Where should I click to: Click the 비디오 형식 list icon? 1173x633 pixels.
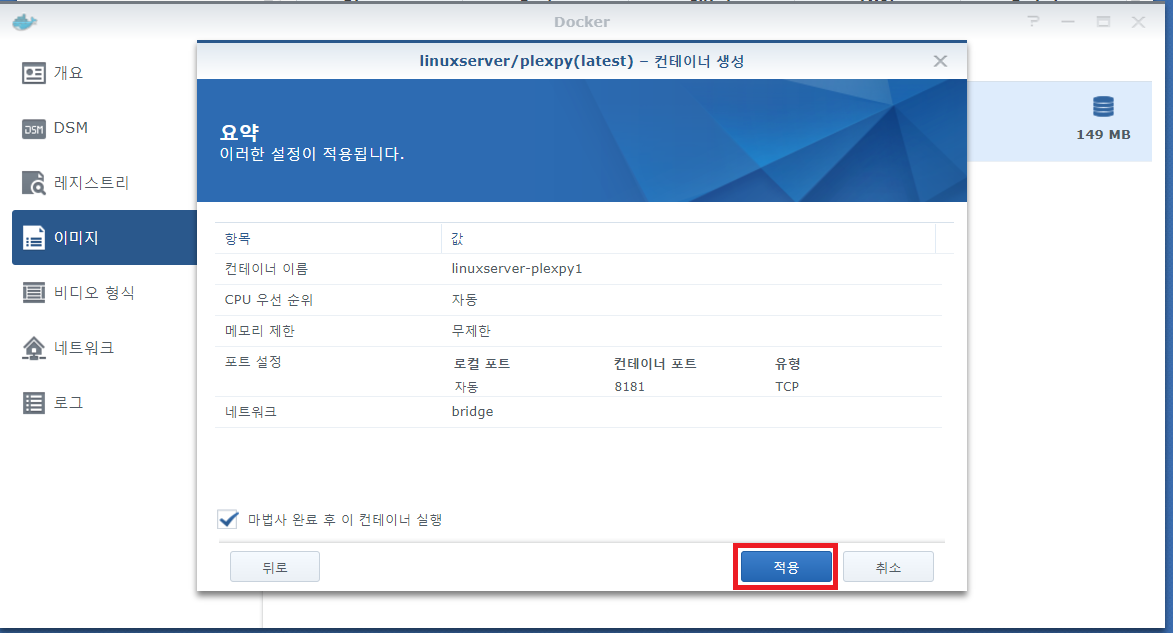(x=34, y=293)
